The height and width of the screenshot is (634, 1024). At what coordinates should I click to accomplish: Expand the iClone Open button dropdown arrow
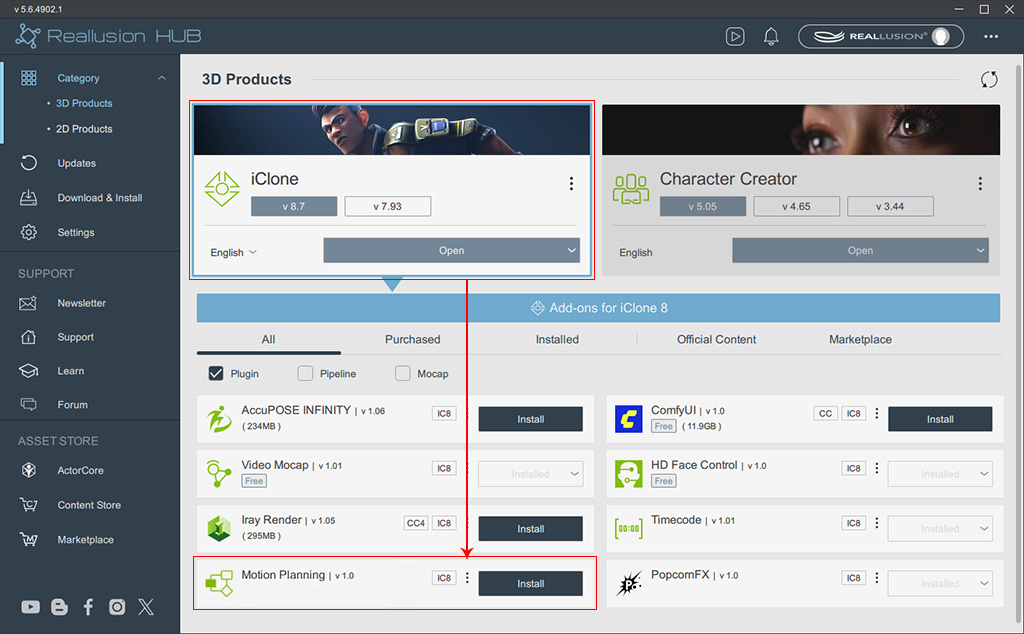(x=571, y=251)
